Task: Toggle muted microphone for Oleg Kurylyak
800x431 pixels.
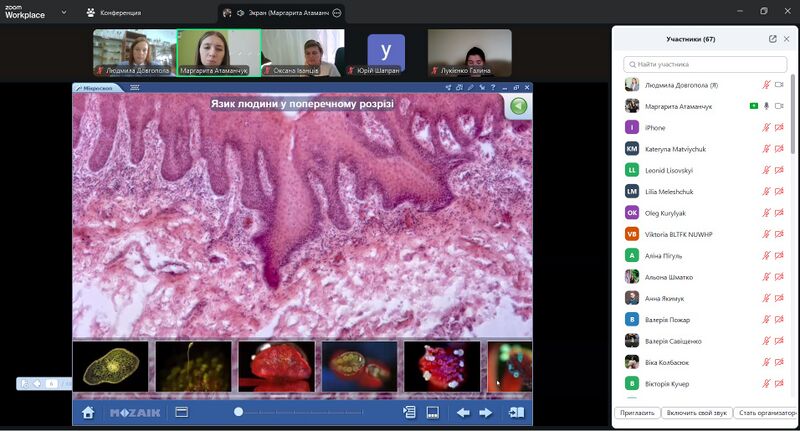Action: coord(766,212)
